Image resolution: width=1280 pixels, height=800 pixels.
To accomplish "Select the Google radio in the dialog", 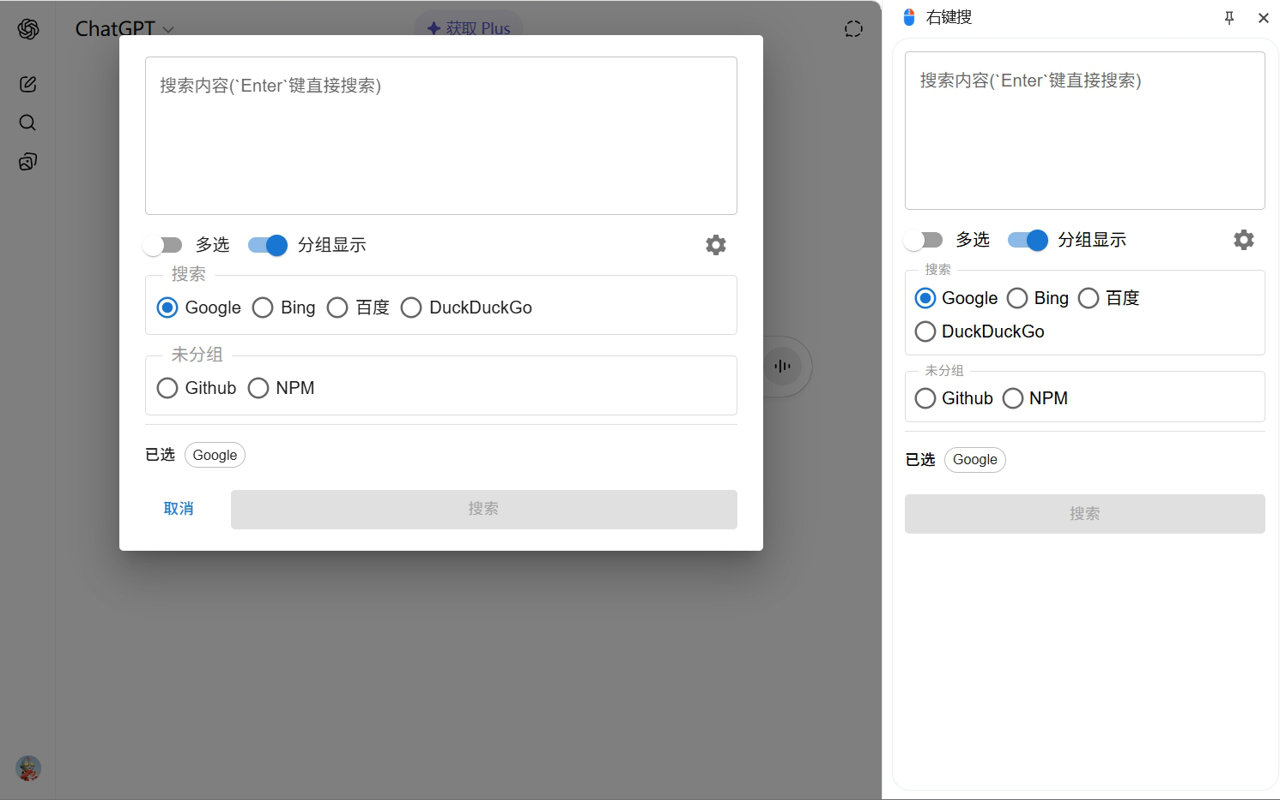I will 167,308.
